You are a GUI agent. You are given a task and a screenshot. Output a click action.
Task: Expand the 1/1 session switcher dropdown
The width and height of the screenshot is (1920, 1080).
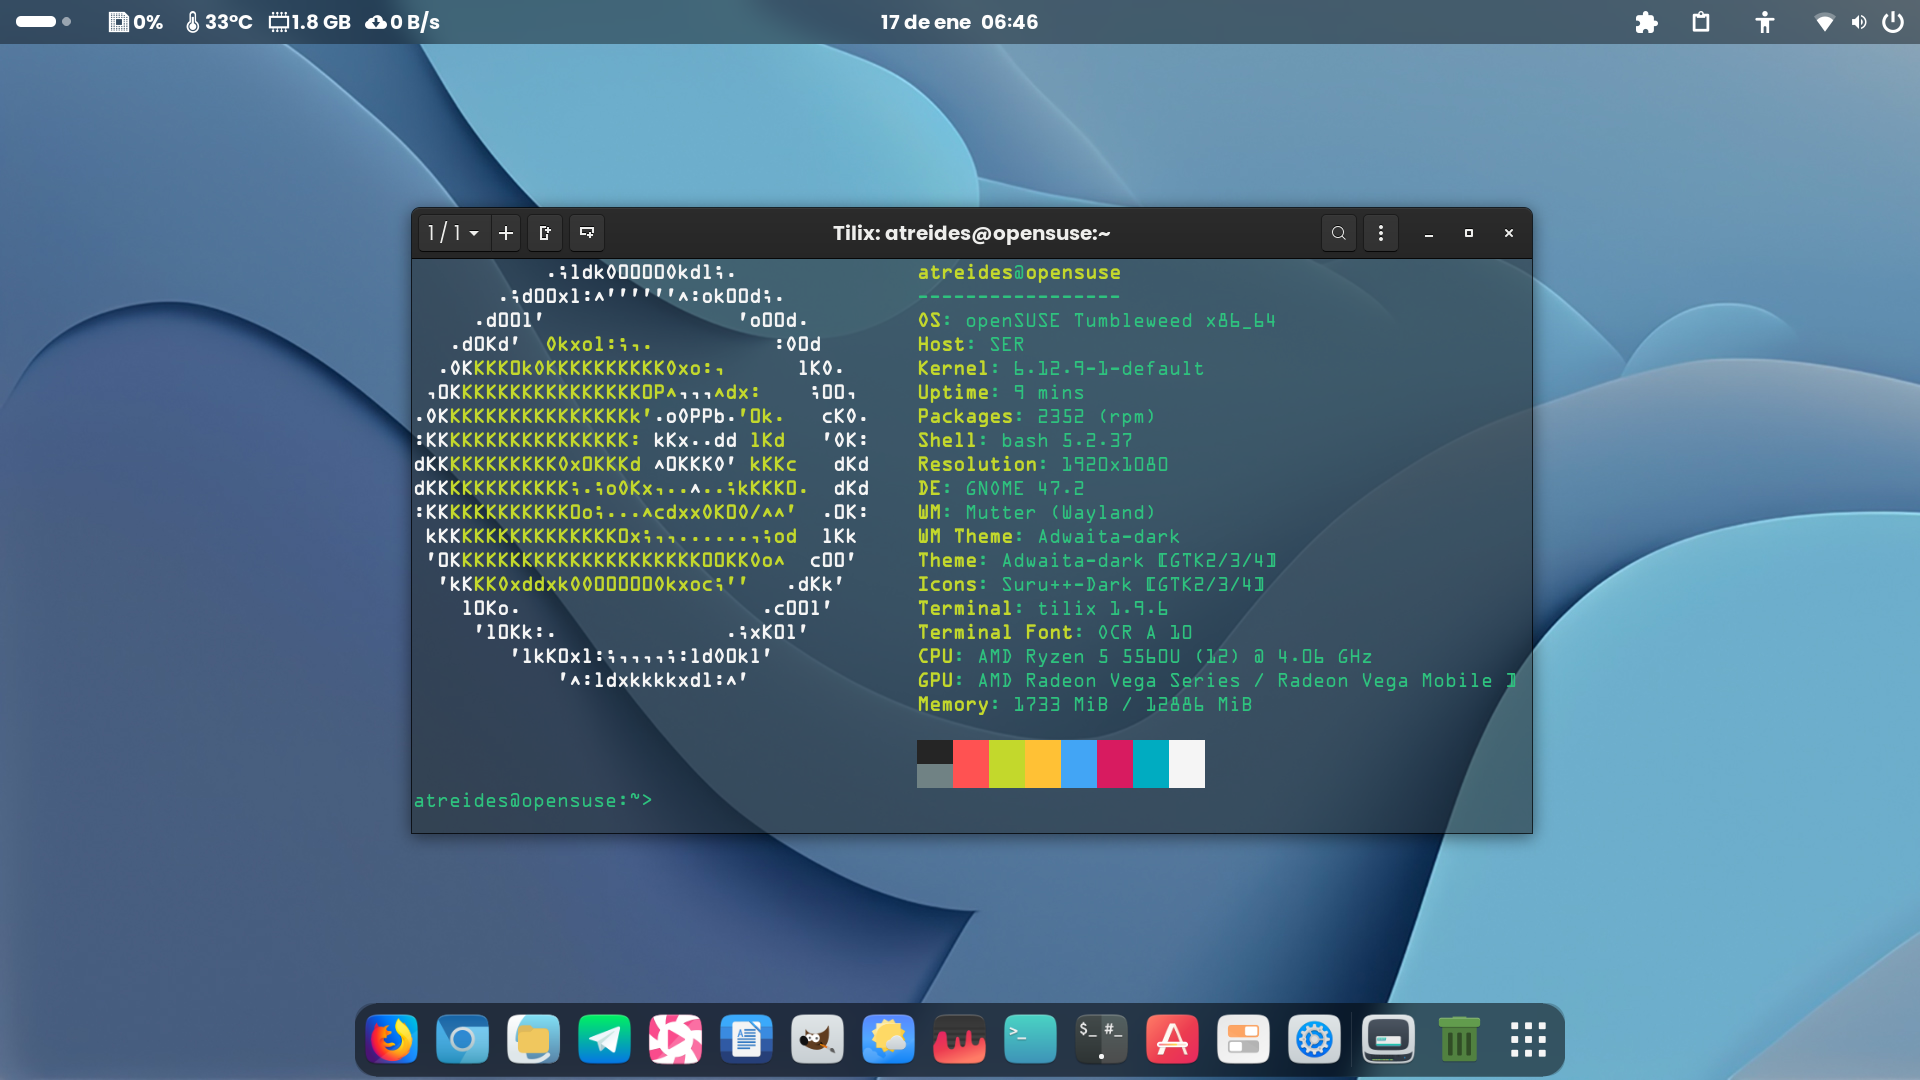click(x=454, y=233)
